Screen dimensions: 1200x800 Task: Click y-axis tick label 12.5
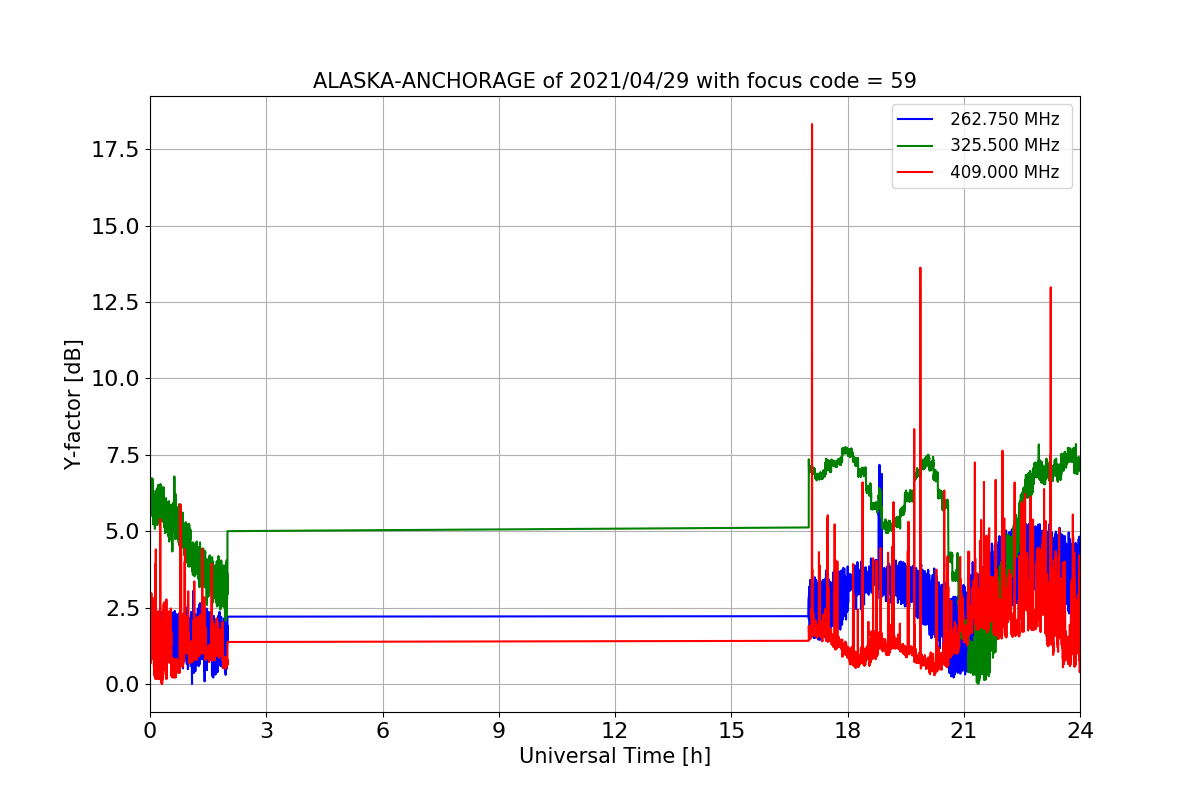click(117, 302)
